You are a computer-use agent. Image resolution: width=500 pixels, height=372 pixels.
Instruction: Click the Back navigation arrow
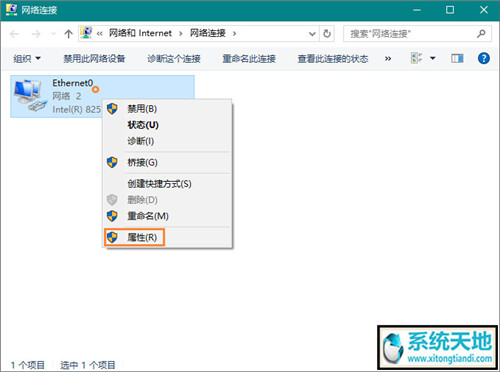point(14,34)
